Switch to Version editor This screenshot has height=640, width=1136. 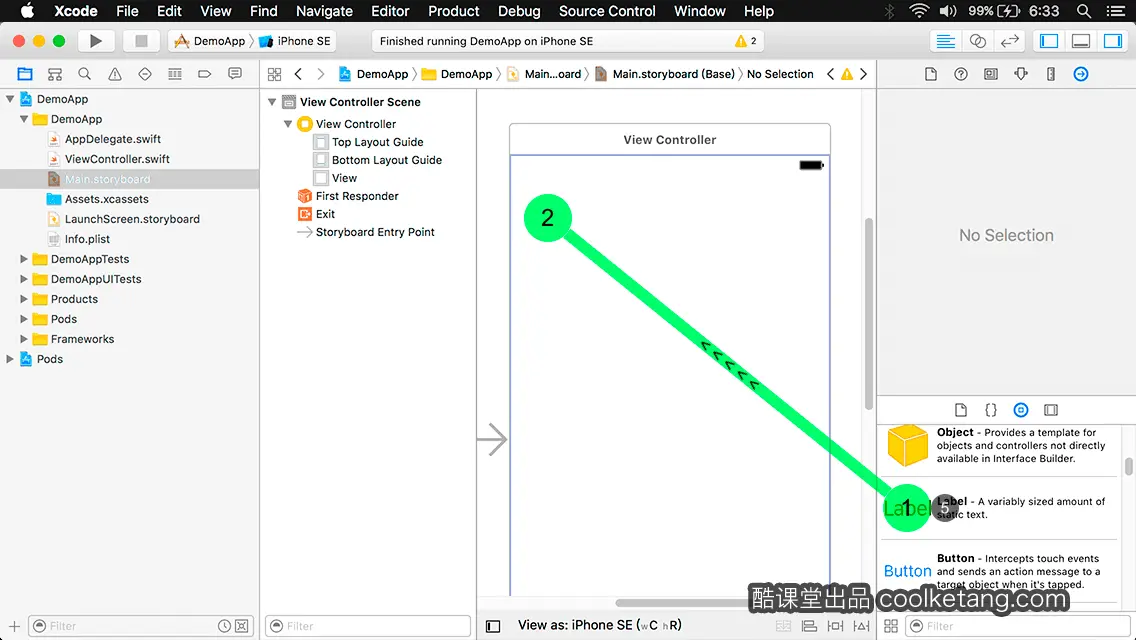coord(1009,41)
